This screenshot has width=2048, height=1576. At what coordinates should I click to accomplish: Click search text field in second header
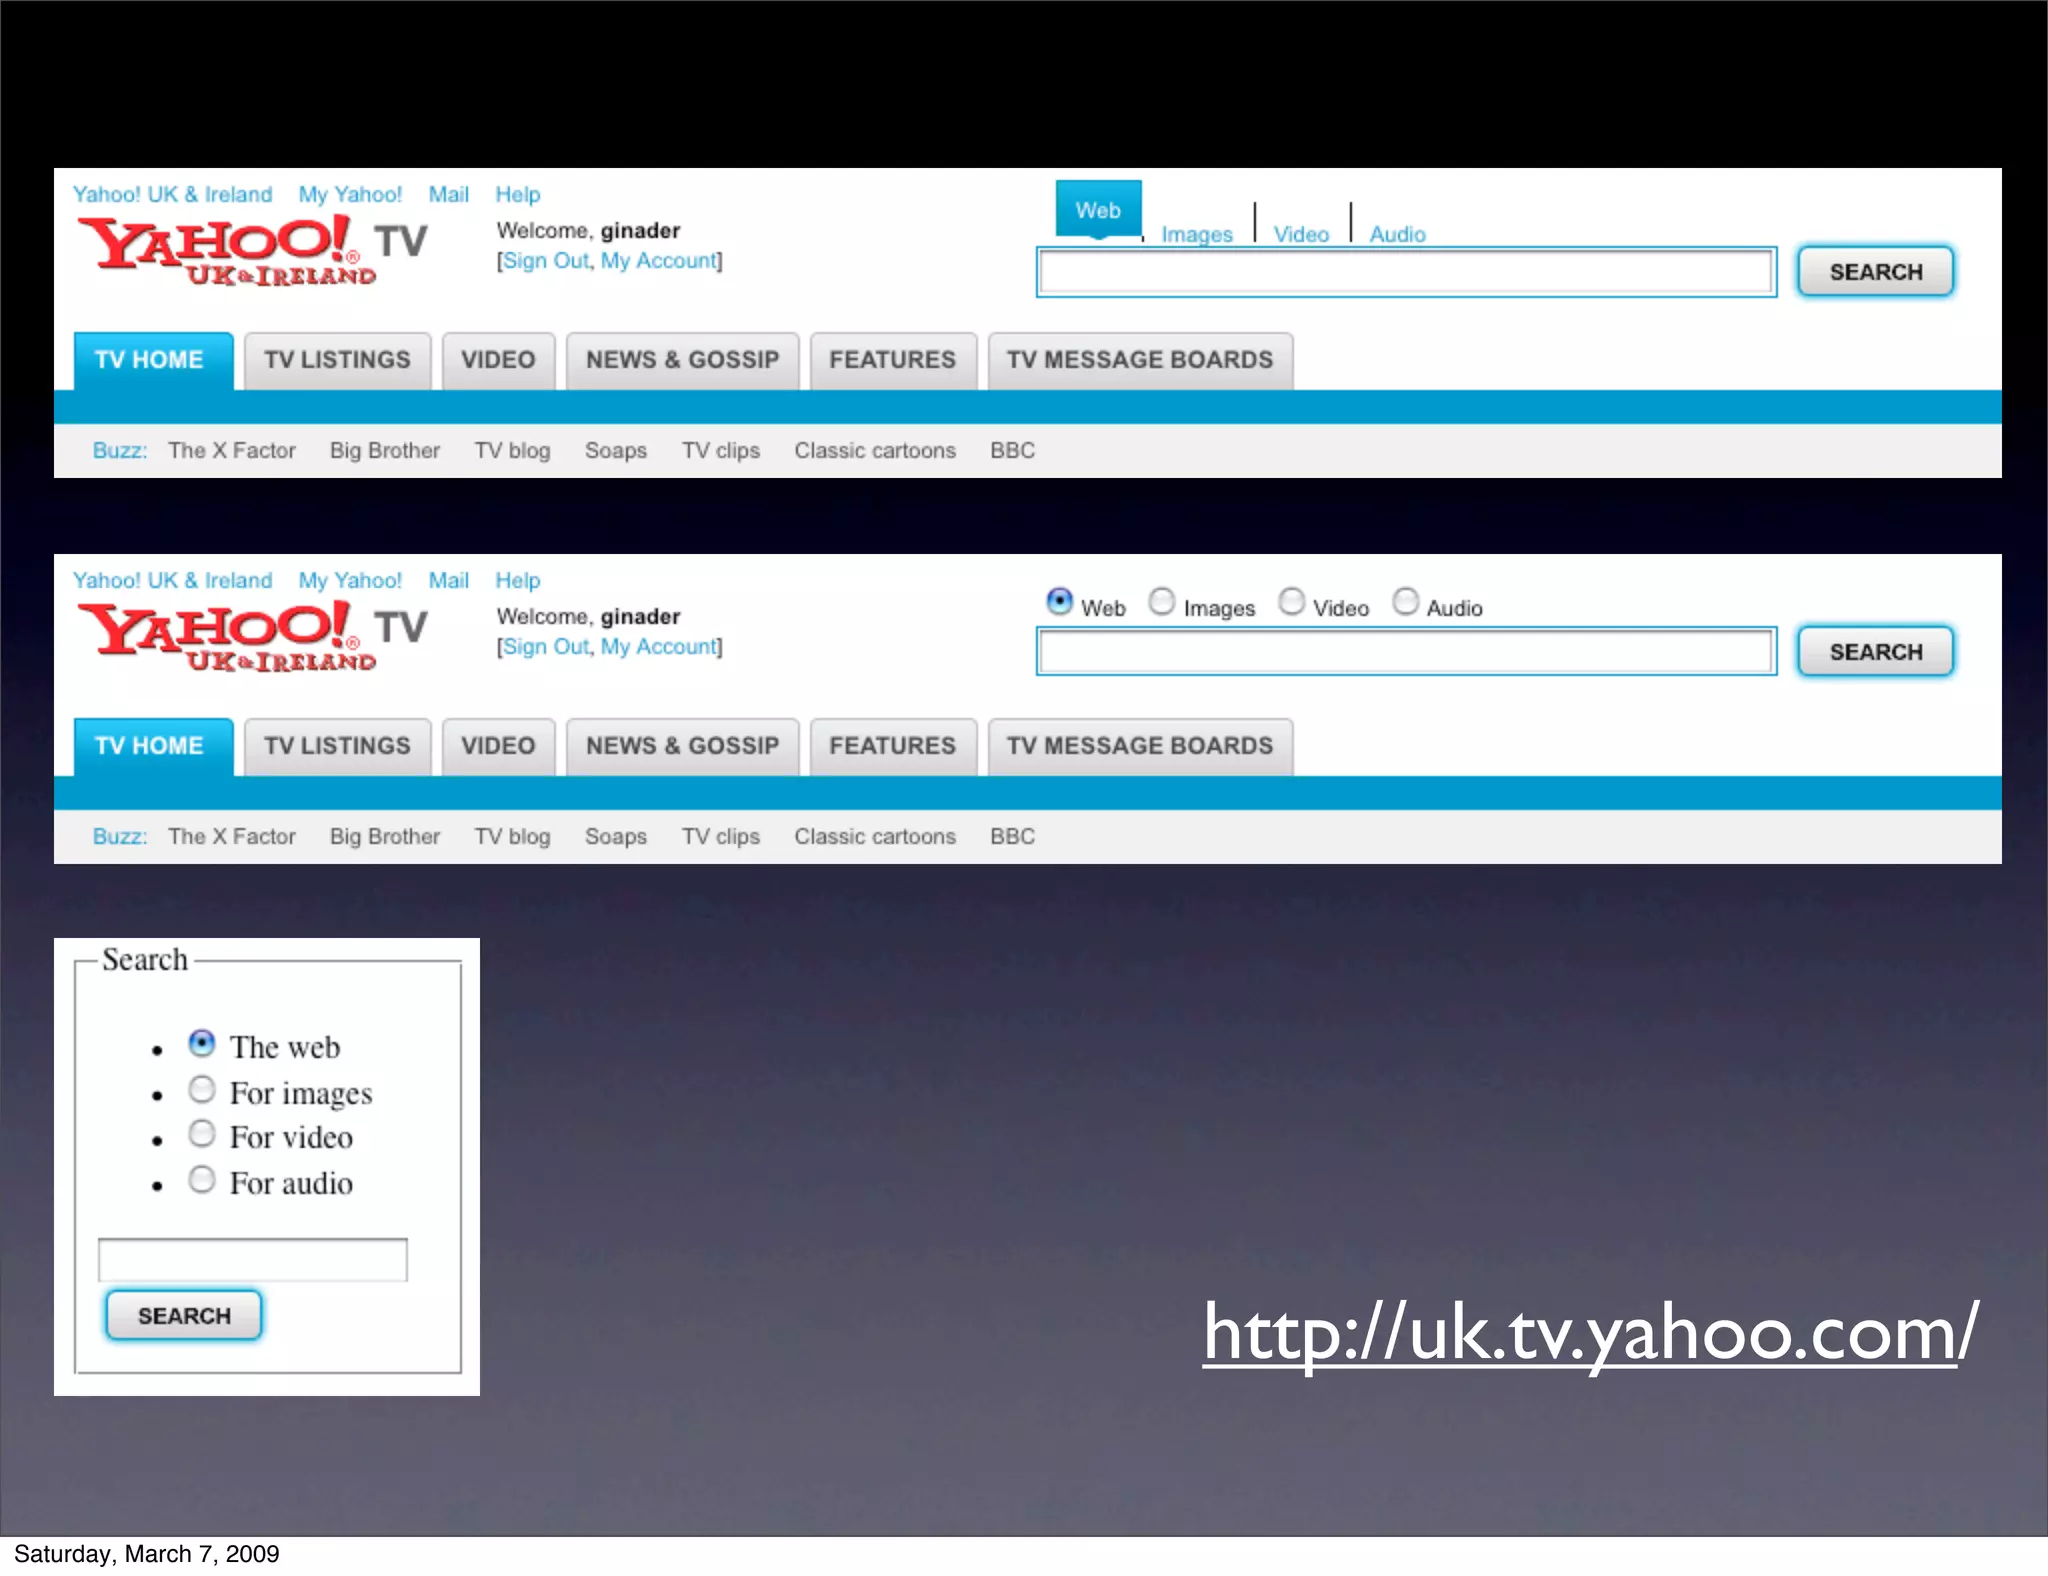click(1405, 652)
